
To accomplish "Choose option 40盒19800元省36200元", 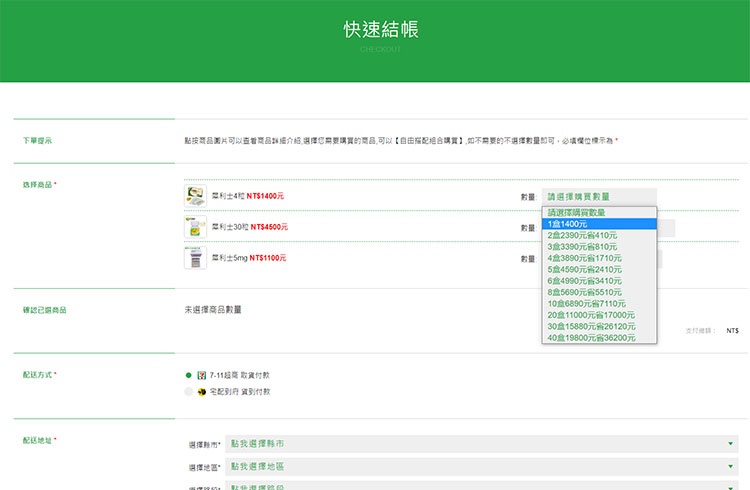I will (599, 338).
